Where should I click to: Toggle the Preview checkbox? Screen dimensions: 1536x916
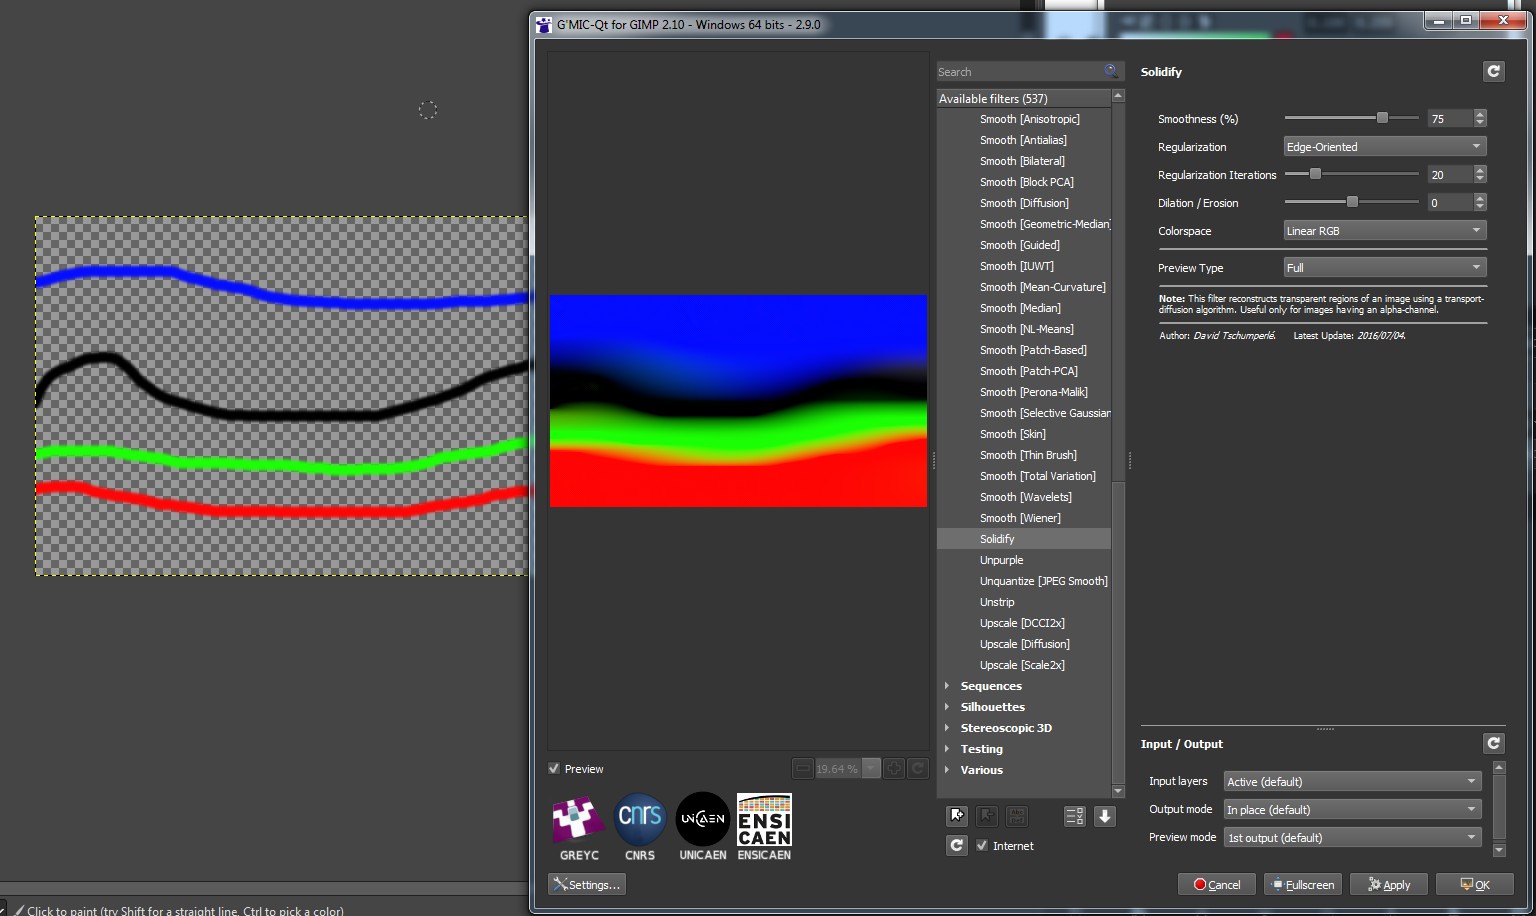tap(554, 768)
